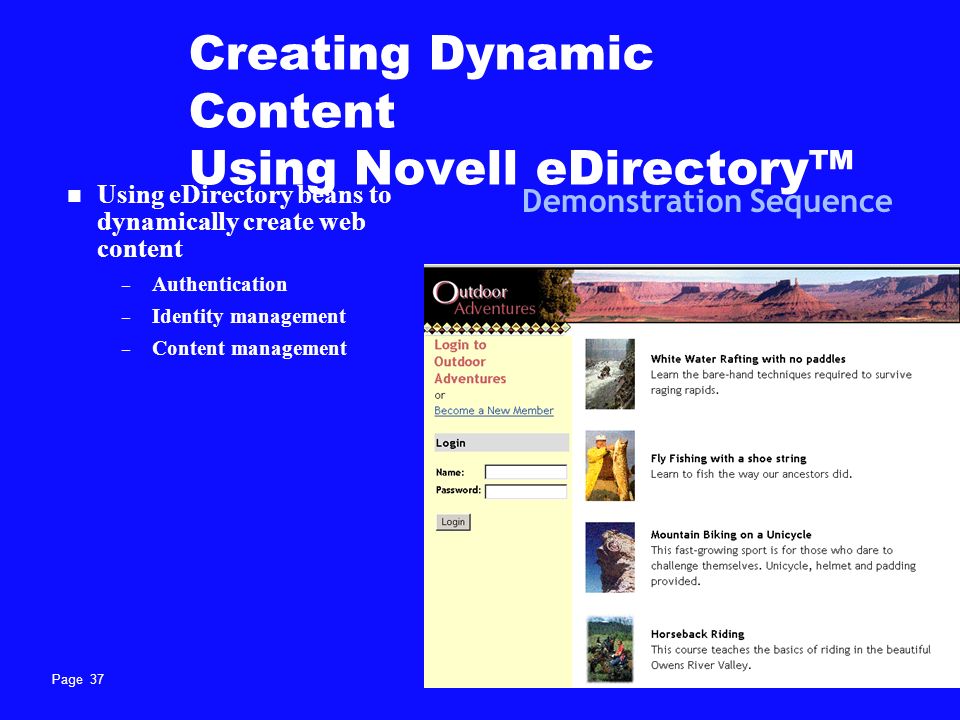Click the 'Identity management' bullet text
Image resolution: width=960 pixels, height=720 pixels.
[x=249, y=316]
